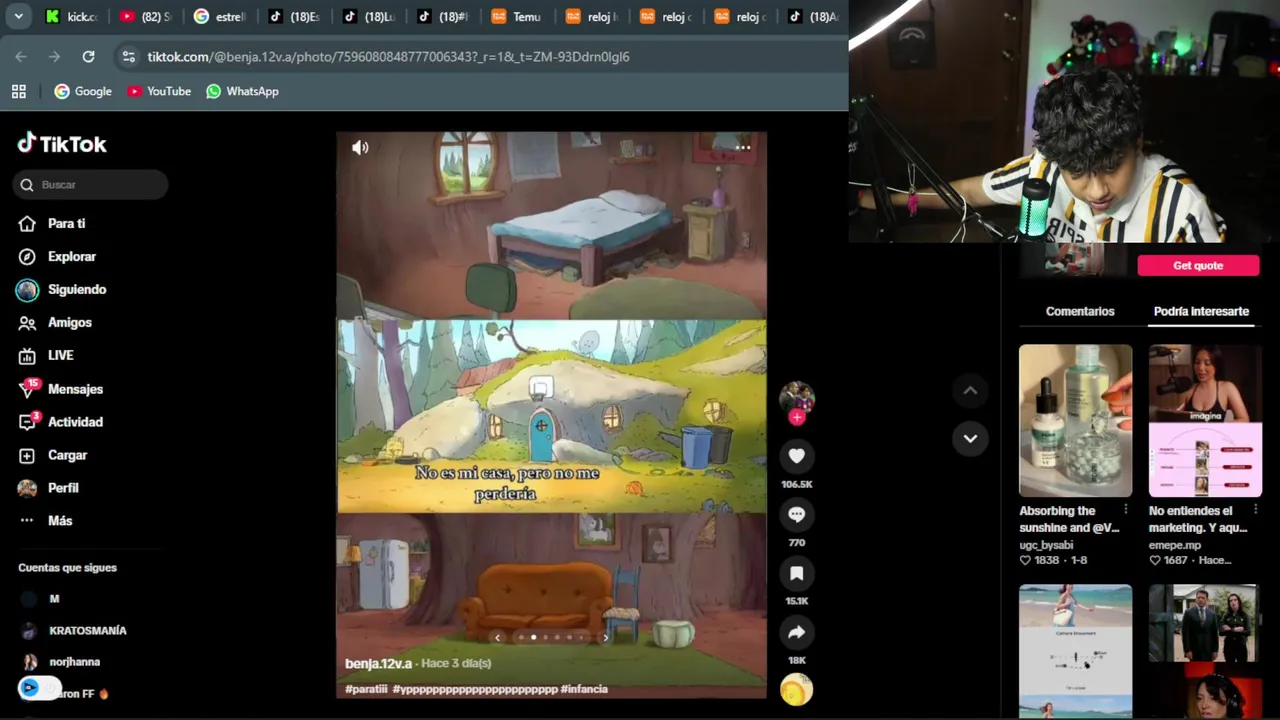
Task: Open followed account KRATOSMANÍA
Action: tap(88, 631)
